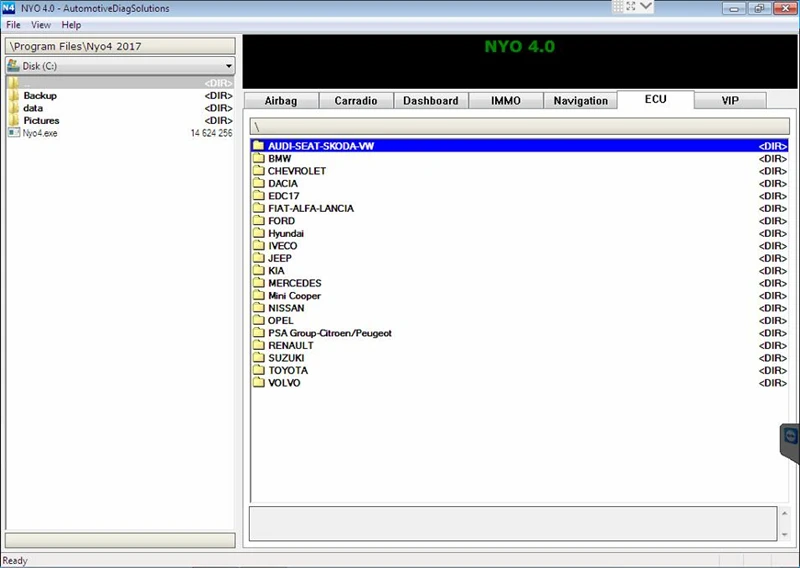Click the SUZUKI folder icon
The width and height of the screenshot is (800, 568).
tap(259, 358)
